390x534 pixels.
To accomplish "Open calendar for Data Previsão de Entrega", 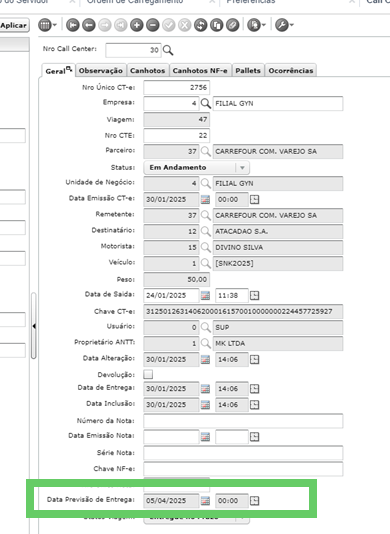I will pyautogui.click(x=205, y=501).
